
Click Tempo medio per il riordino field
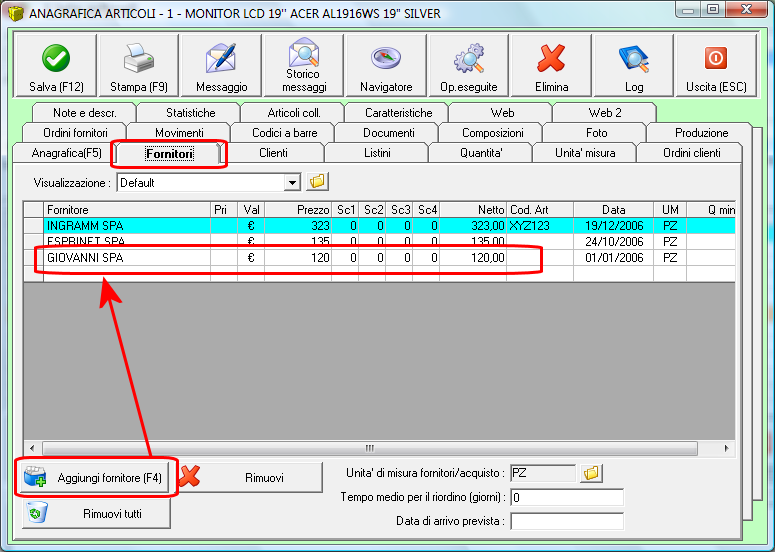pyautogui.click(x=567, y=497)
